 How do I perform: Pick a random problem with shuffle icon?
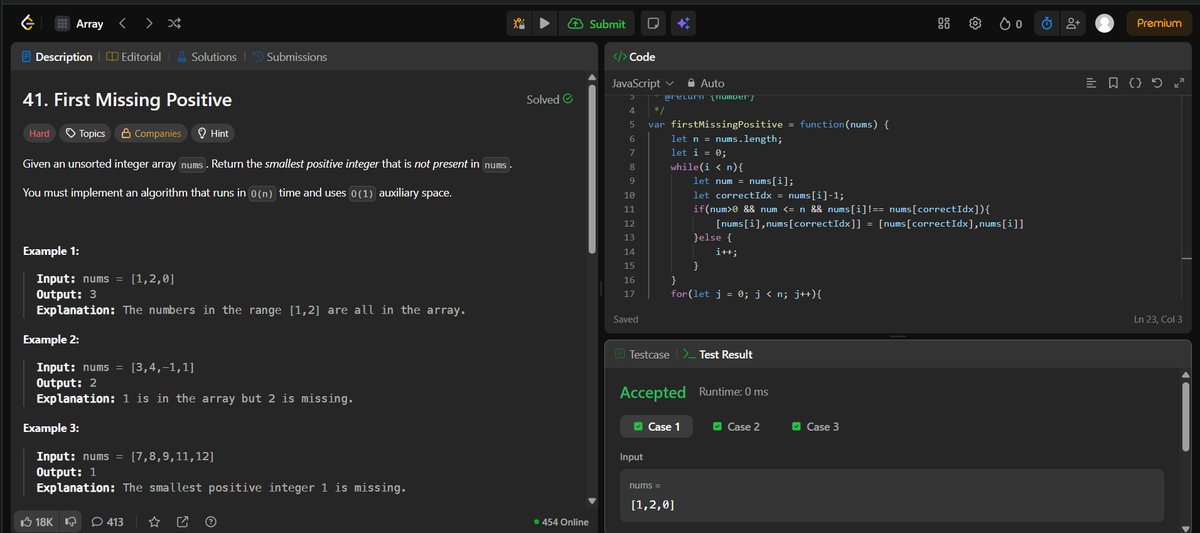tap(175, 23)
